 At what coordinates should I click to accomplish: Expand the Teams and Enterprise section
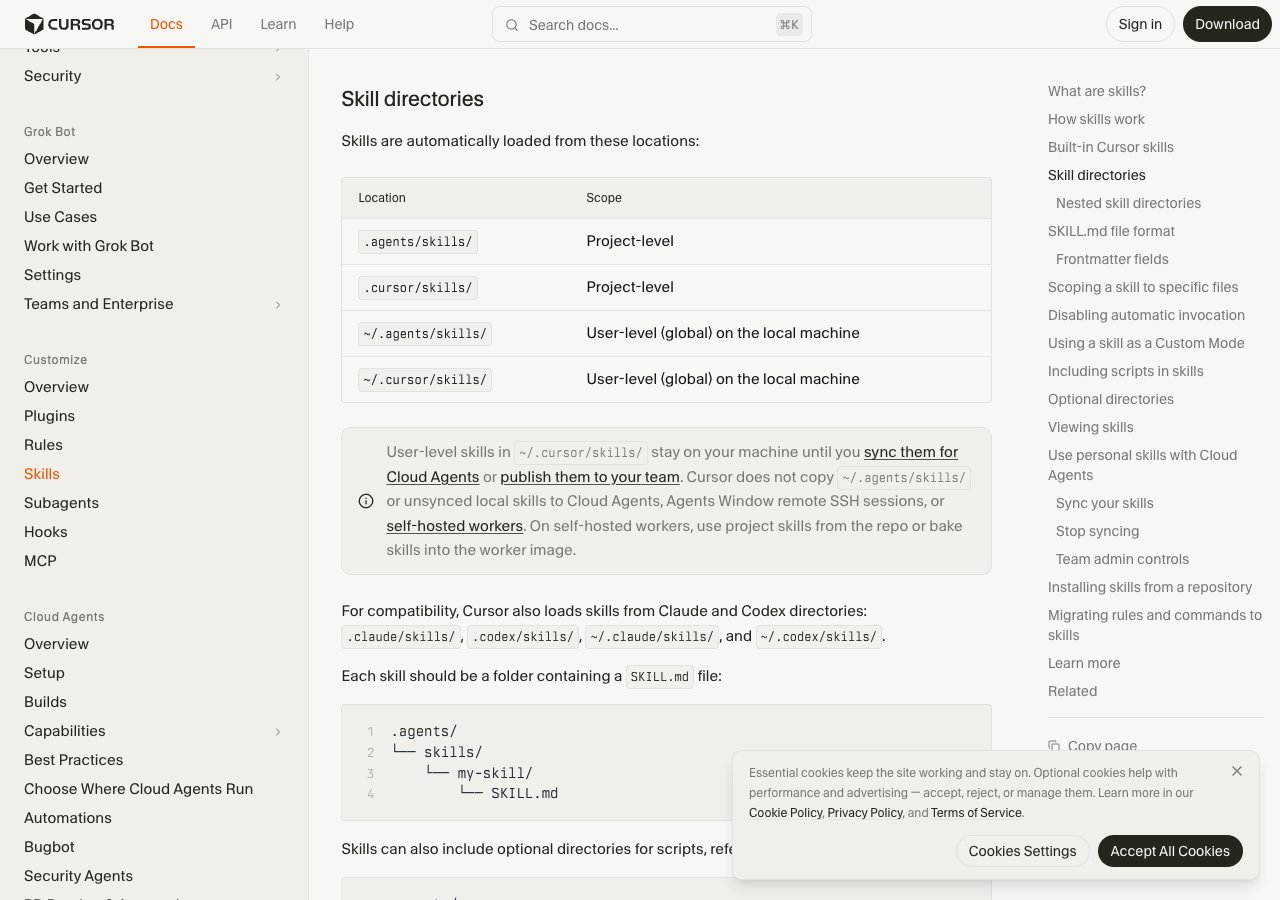pyautogui.click(x=278, y=305)
